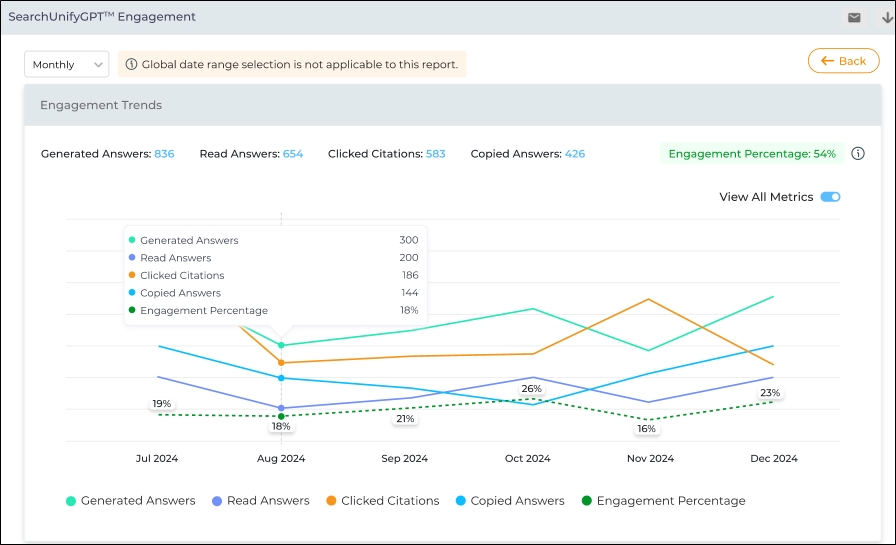Image resolution: width=896 pixels, height=545 pixels.
Task: Click the email report envelope icon
Action: (x=854, y=17)
